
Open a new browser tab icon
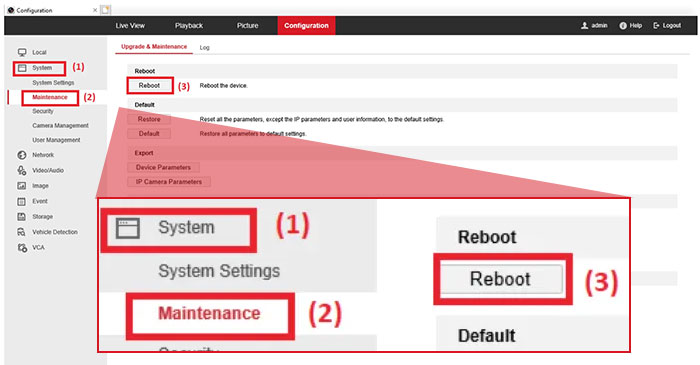(105, 9)
